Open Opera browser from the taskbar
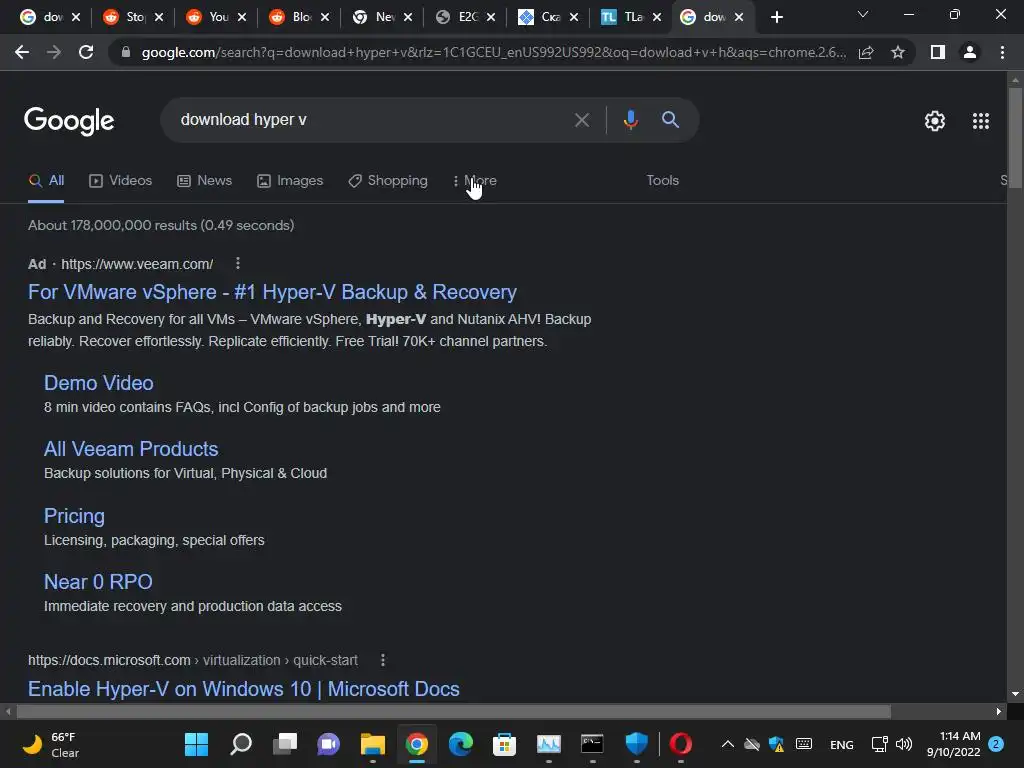 pyautogui.click(x=680, y=744)
